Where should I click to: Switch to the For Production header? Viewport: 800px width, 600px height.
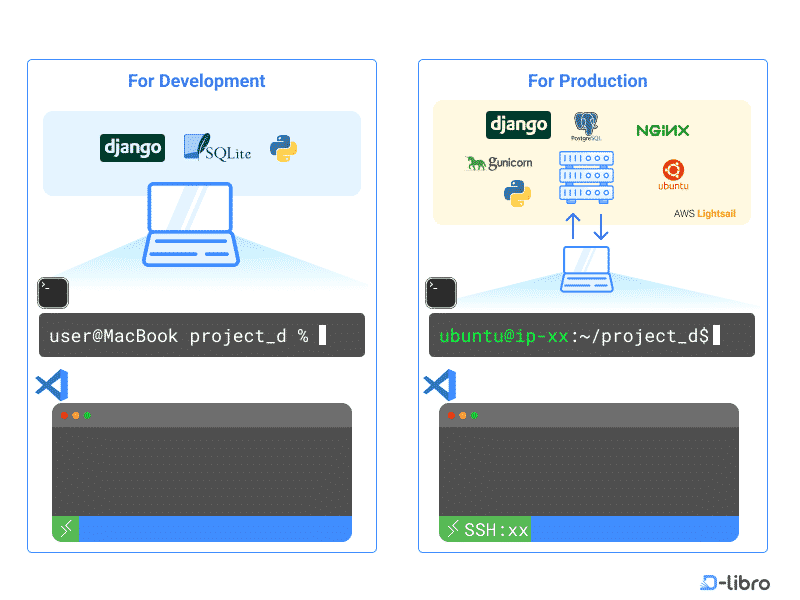587,81
